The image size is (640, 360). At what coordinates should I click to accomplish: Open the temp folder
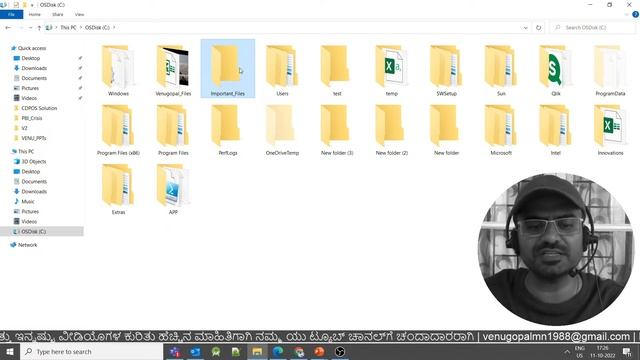(x=391, y=69)
